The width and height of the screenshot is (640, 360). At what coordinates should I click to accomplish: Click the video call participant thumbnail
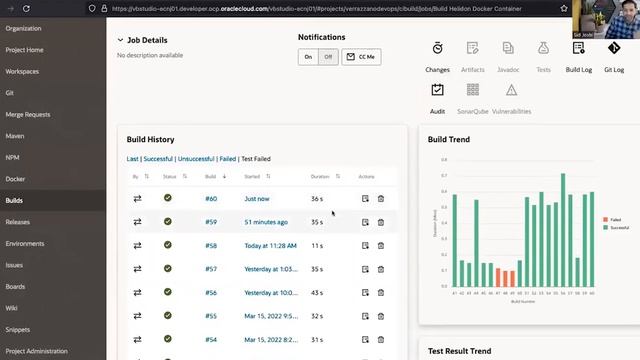(606, 19)
